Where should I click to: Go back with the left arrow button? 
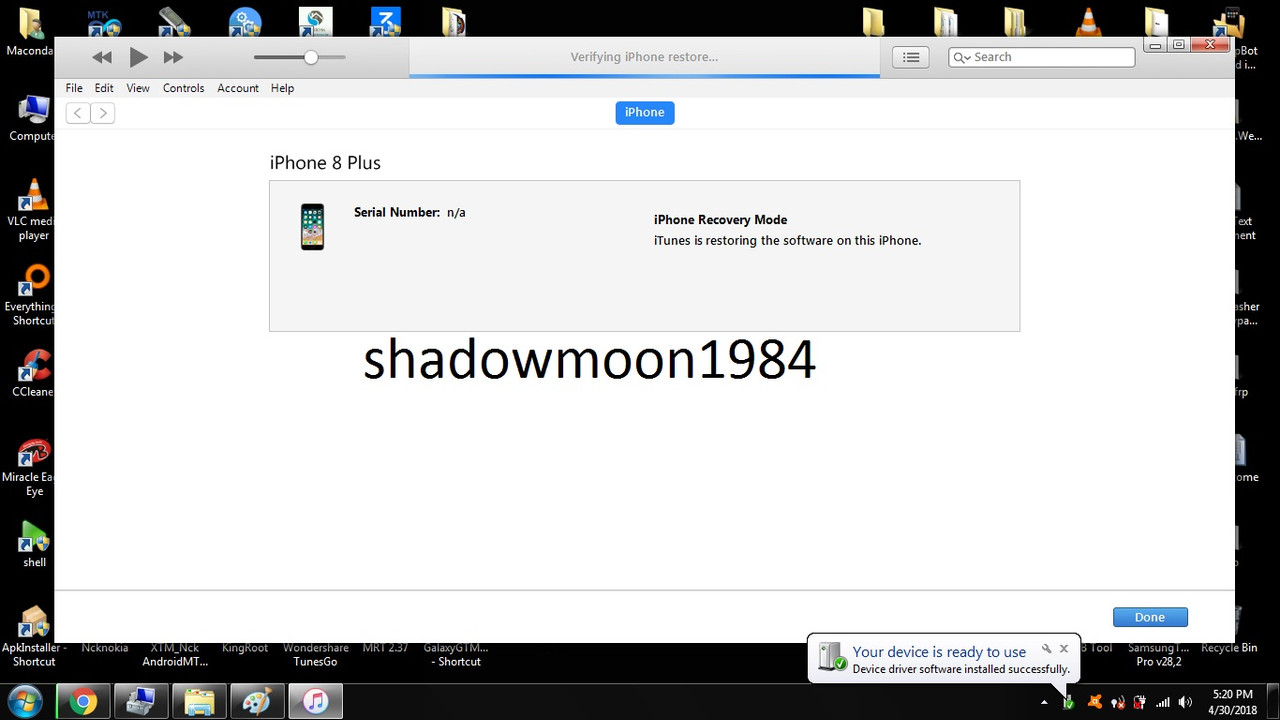click(x=78, y=113)
